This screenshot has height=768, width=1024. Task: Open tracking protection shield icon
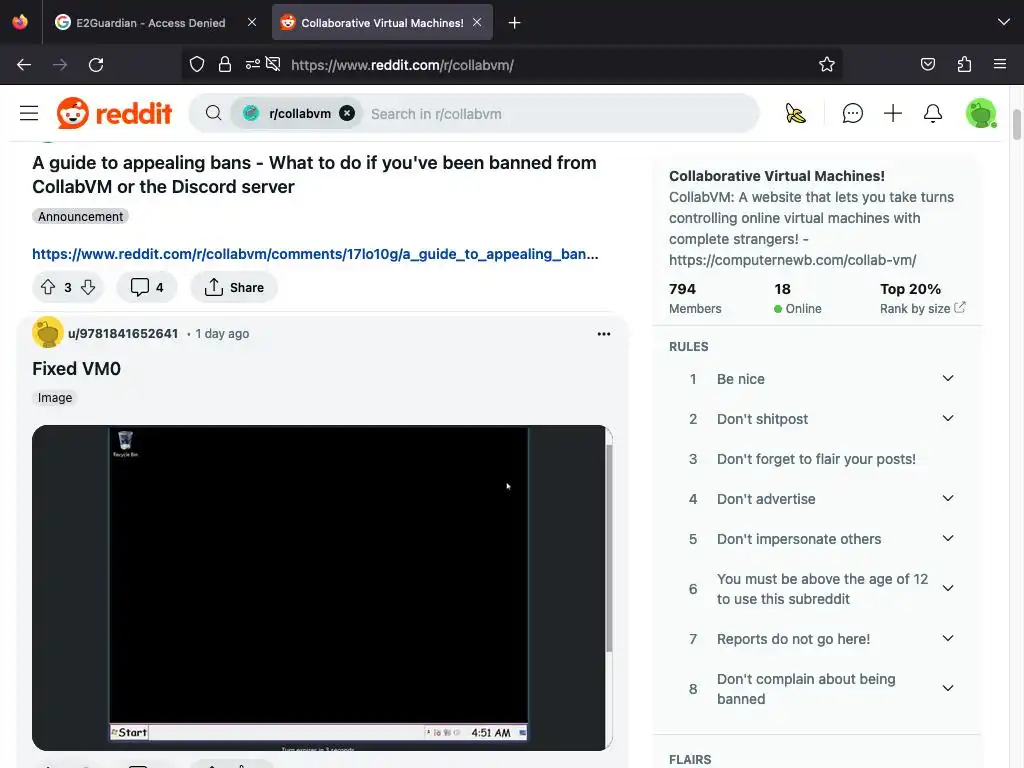(197, 65)
